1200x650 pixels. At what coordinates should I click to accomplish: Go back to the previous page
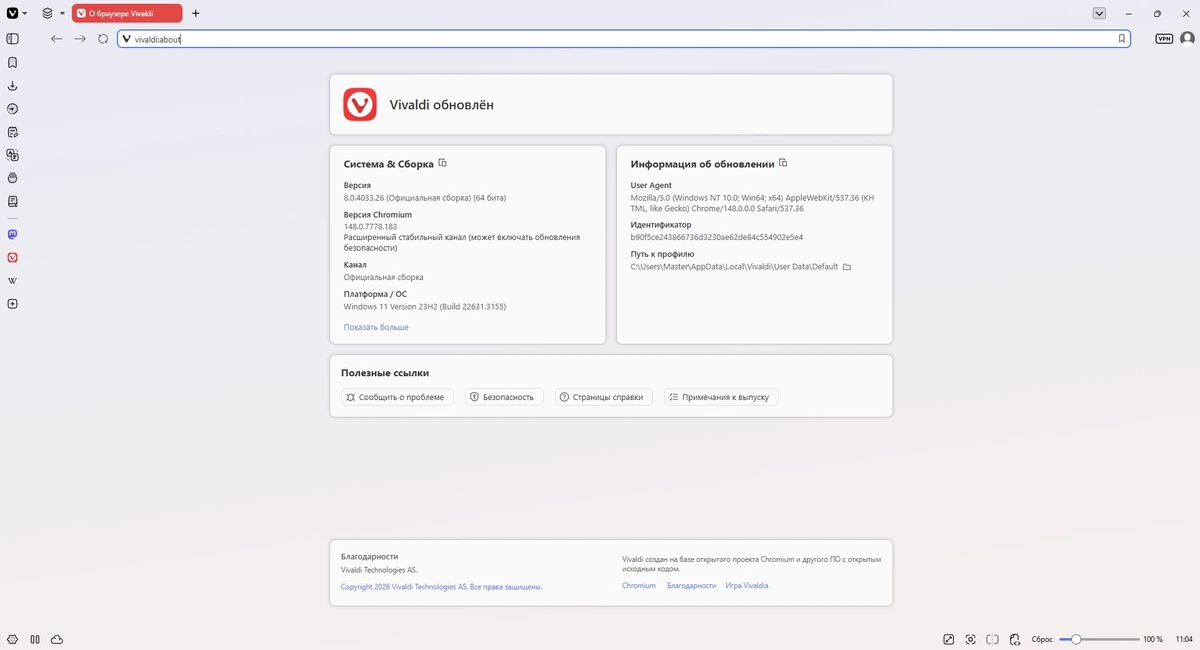coord(57,39)
